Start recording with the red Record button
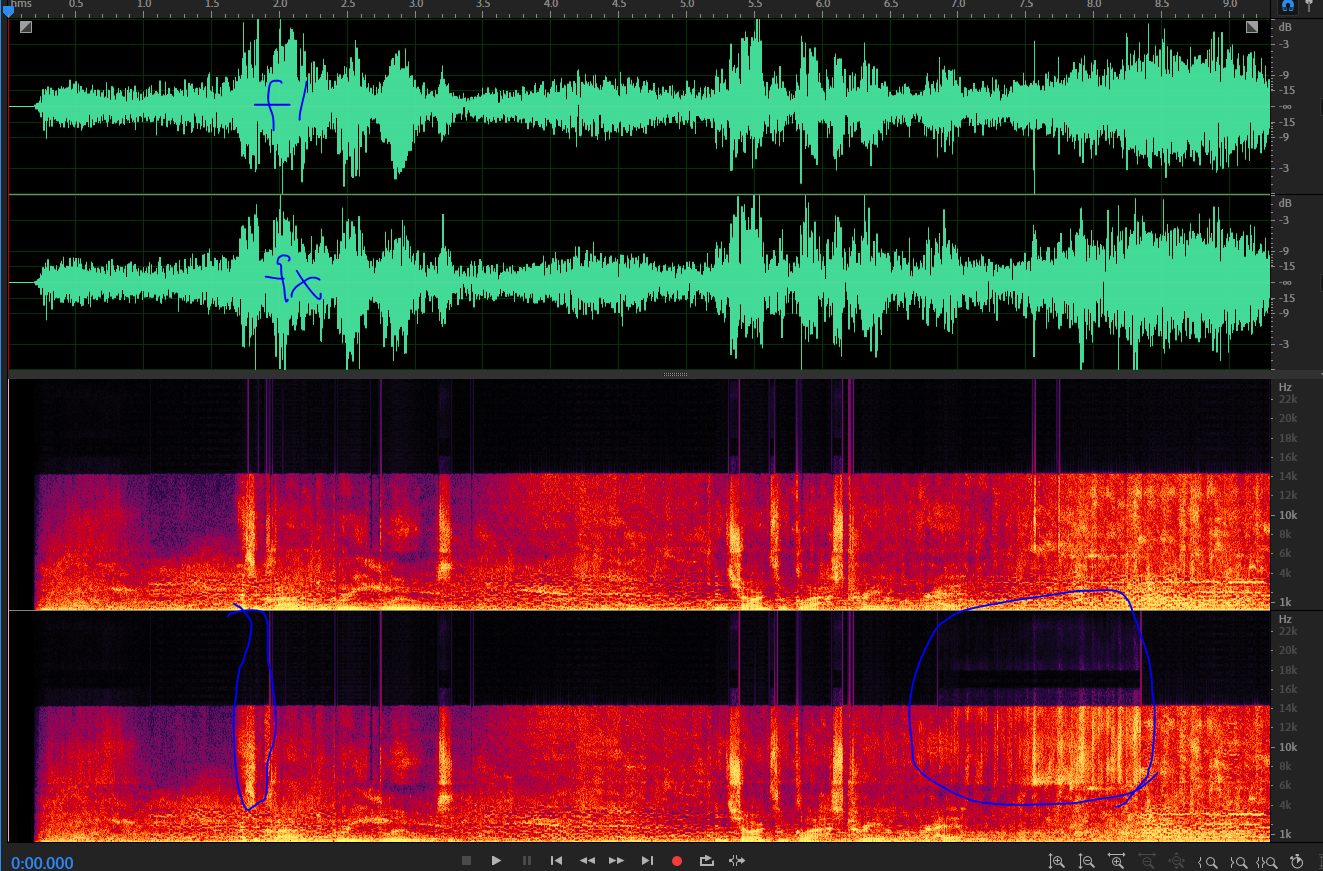Viewport: 1323px width, 871px height. click(x=677, y=861)
